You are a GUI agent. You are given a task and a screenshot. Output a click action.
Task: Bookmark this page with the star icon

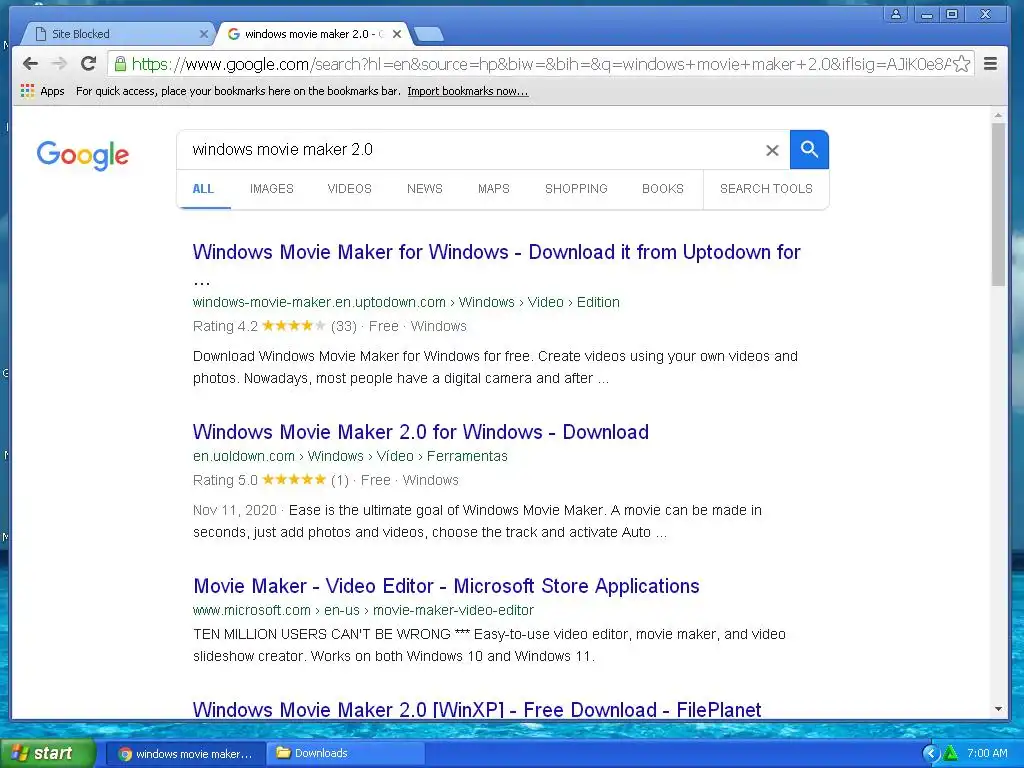pyautogui.click(x=961, y=63)
